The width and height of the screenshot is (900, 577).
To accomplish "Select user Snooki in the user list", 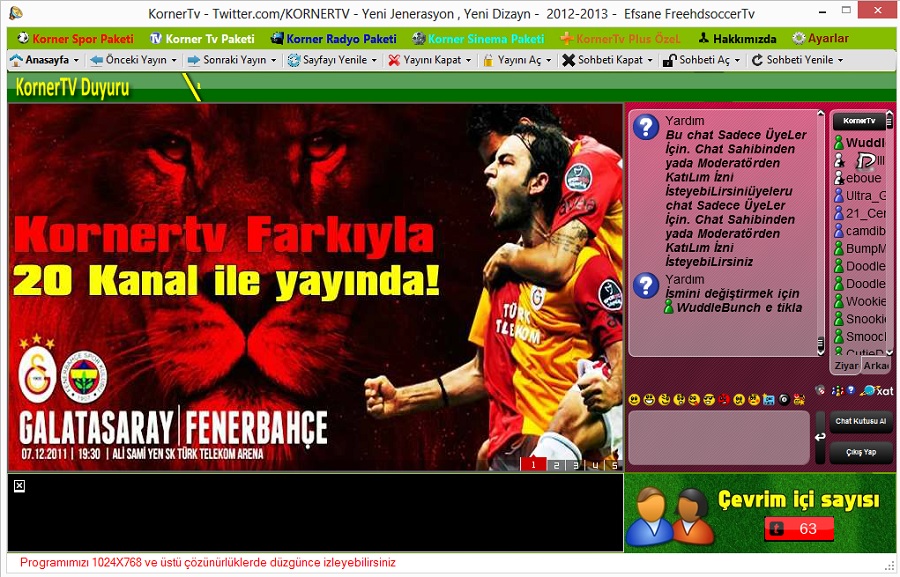I will click(x=860, y=319).
